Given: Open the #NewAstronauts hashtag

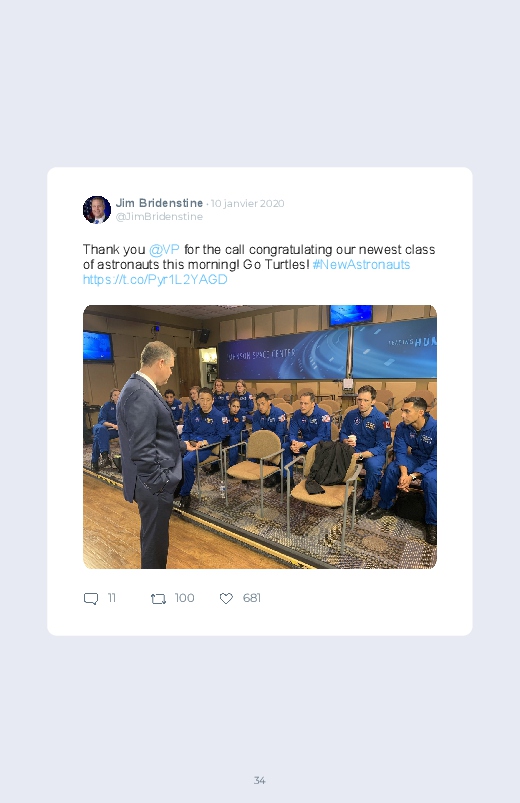Looking at the screenshot, I should tap(361, 264).
